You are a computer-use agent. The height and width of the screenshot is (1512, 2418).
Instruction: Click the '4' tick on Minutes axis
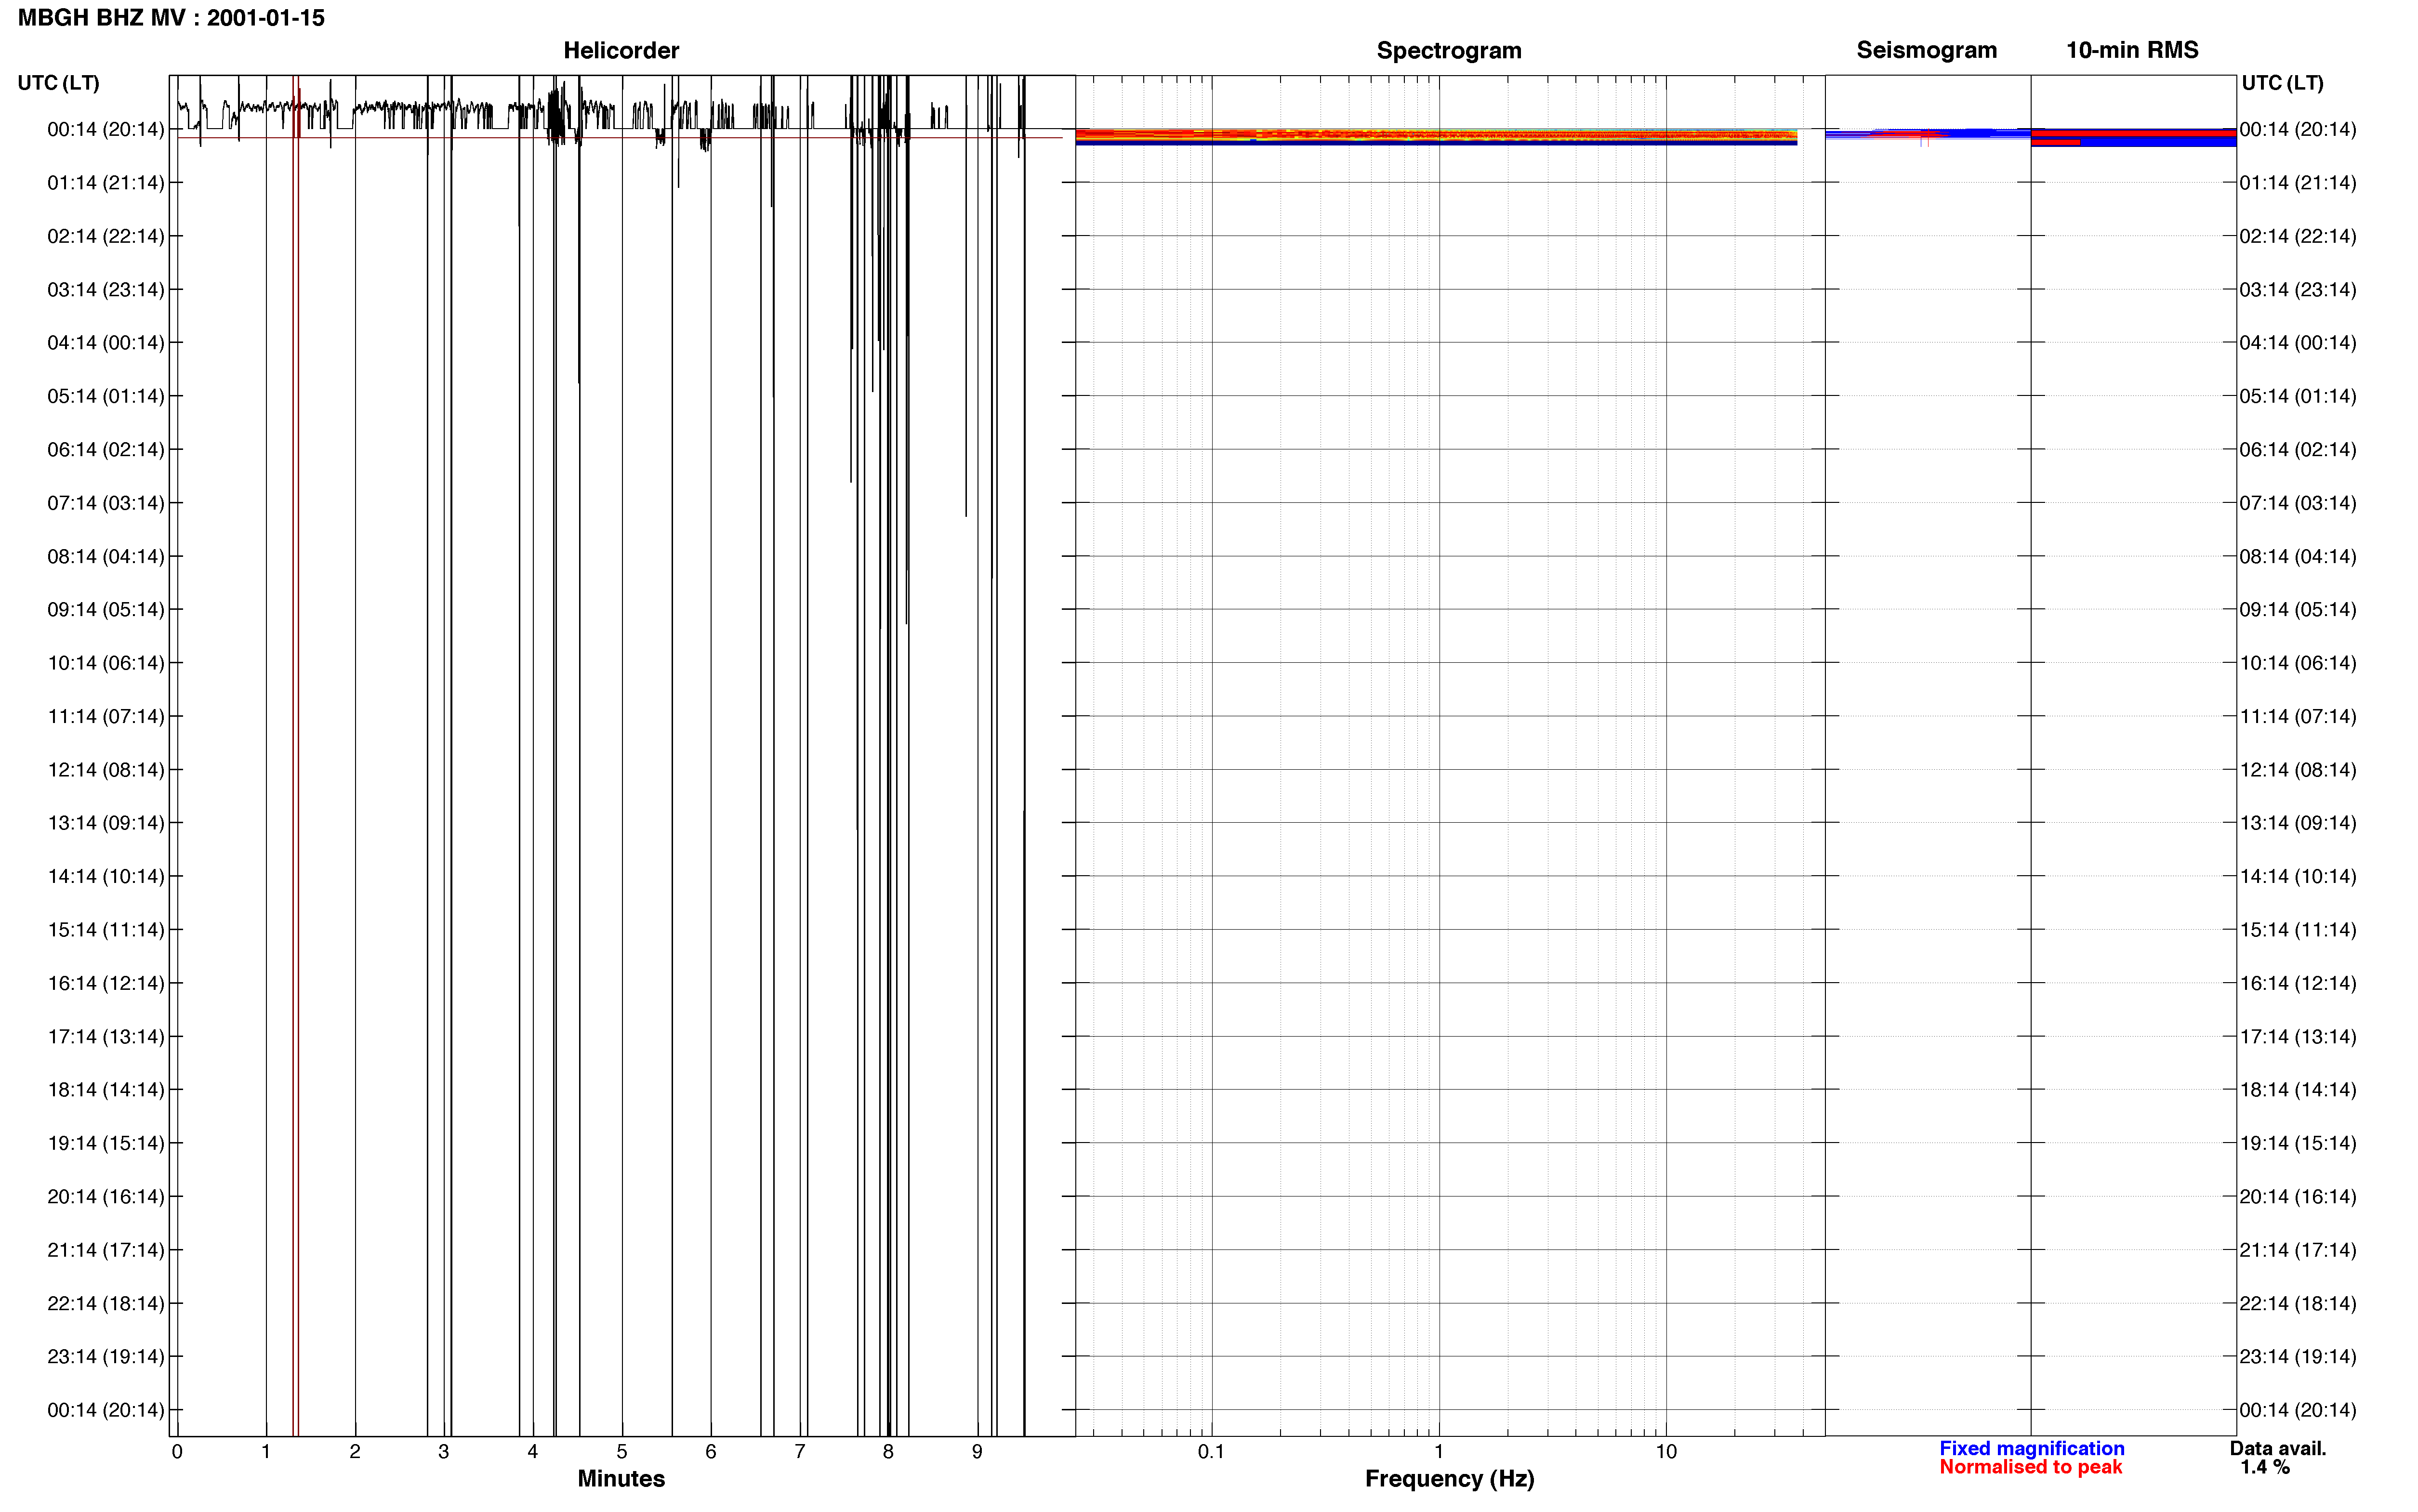point(533,1452)
